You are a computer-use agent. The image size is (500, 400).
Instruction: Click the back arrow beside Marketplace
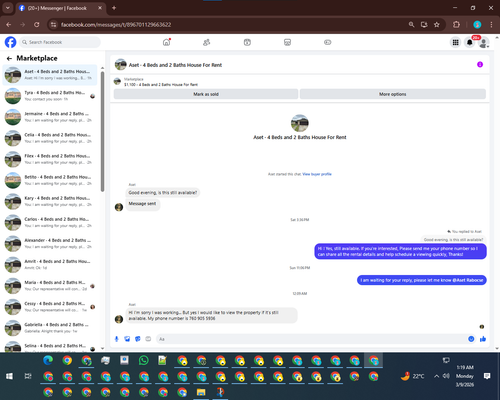point(9,59)
